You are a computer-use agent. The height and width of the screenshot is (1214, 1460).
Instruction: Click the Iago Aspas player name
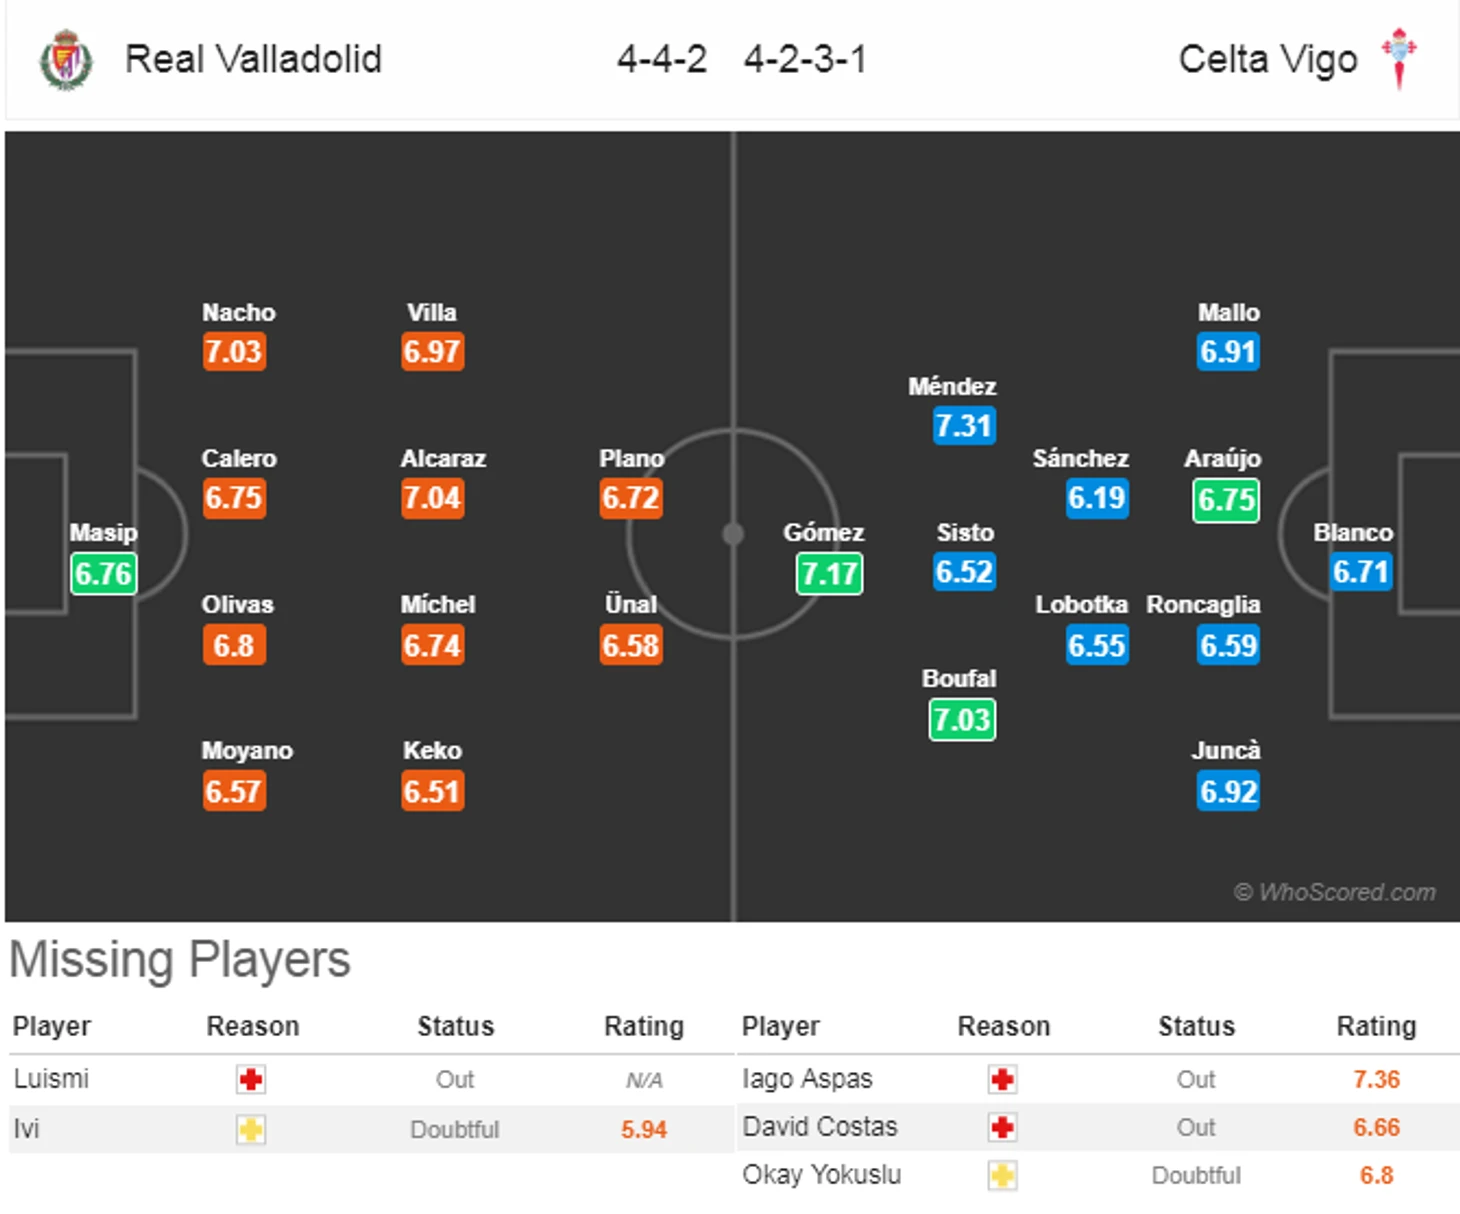pos(807,1079)
